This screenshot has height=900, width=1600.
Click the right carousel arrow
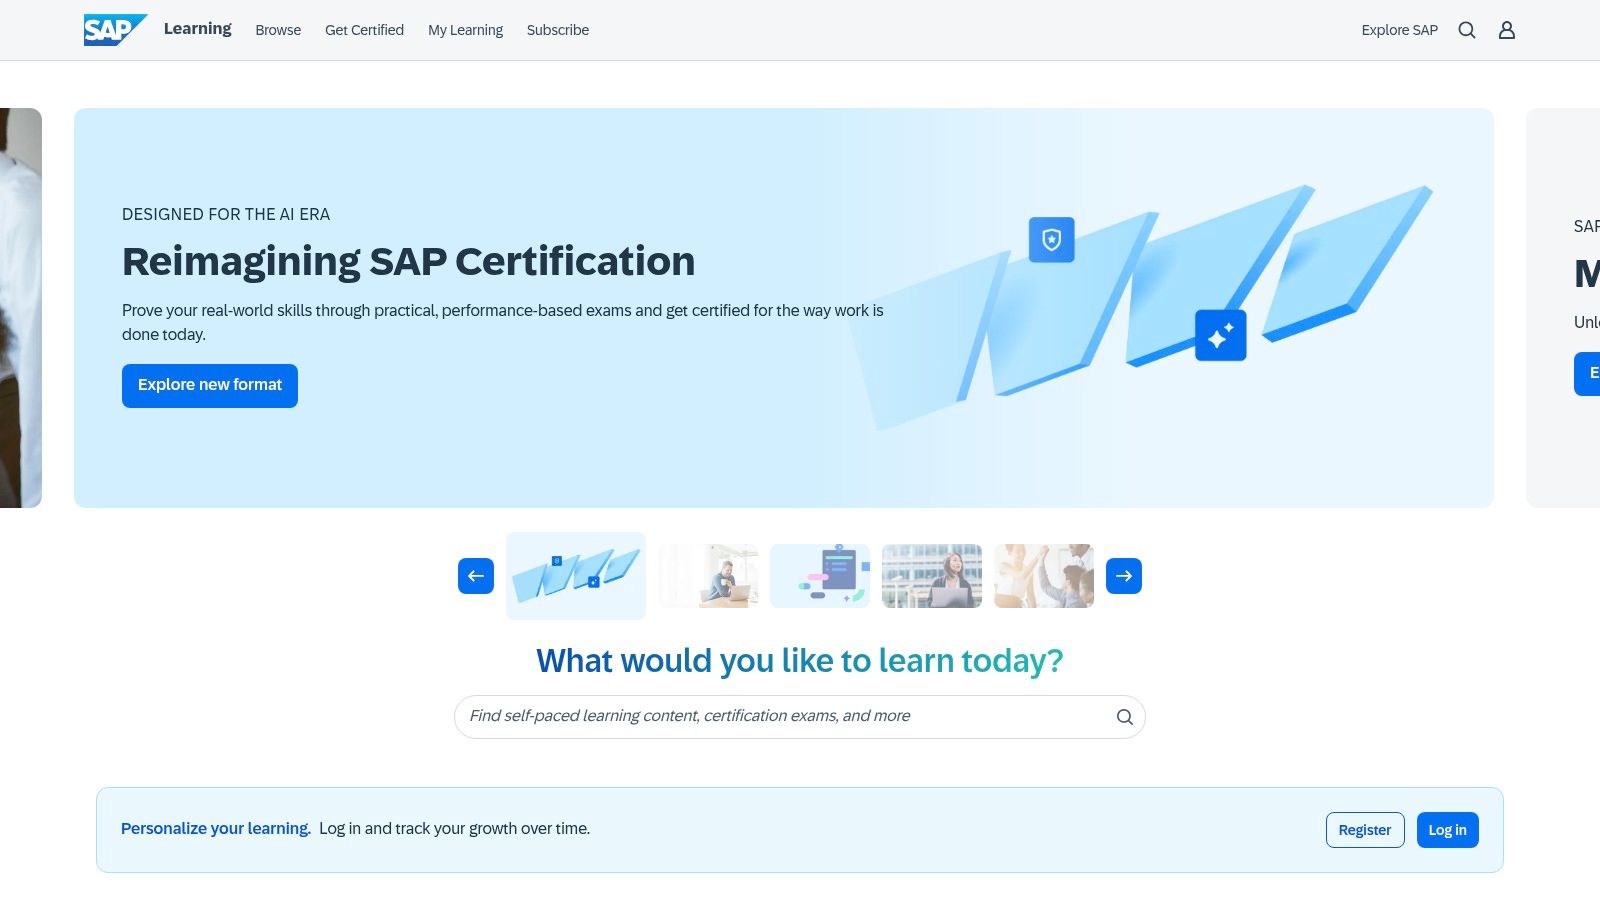point(1123,576)
